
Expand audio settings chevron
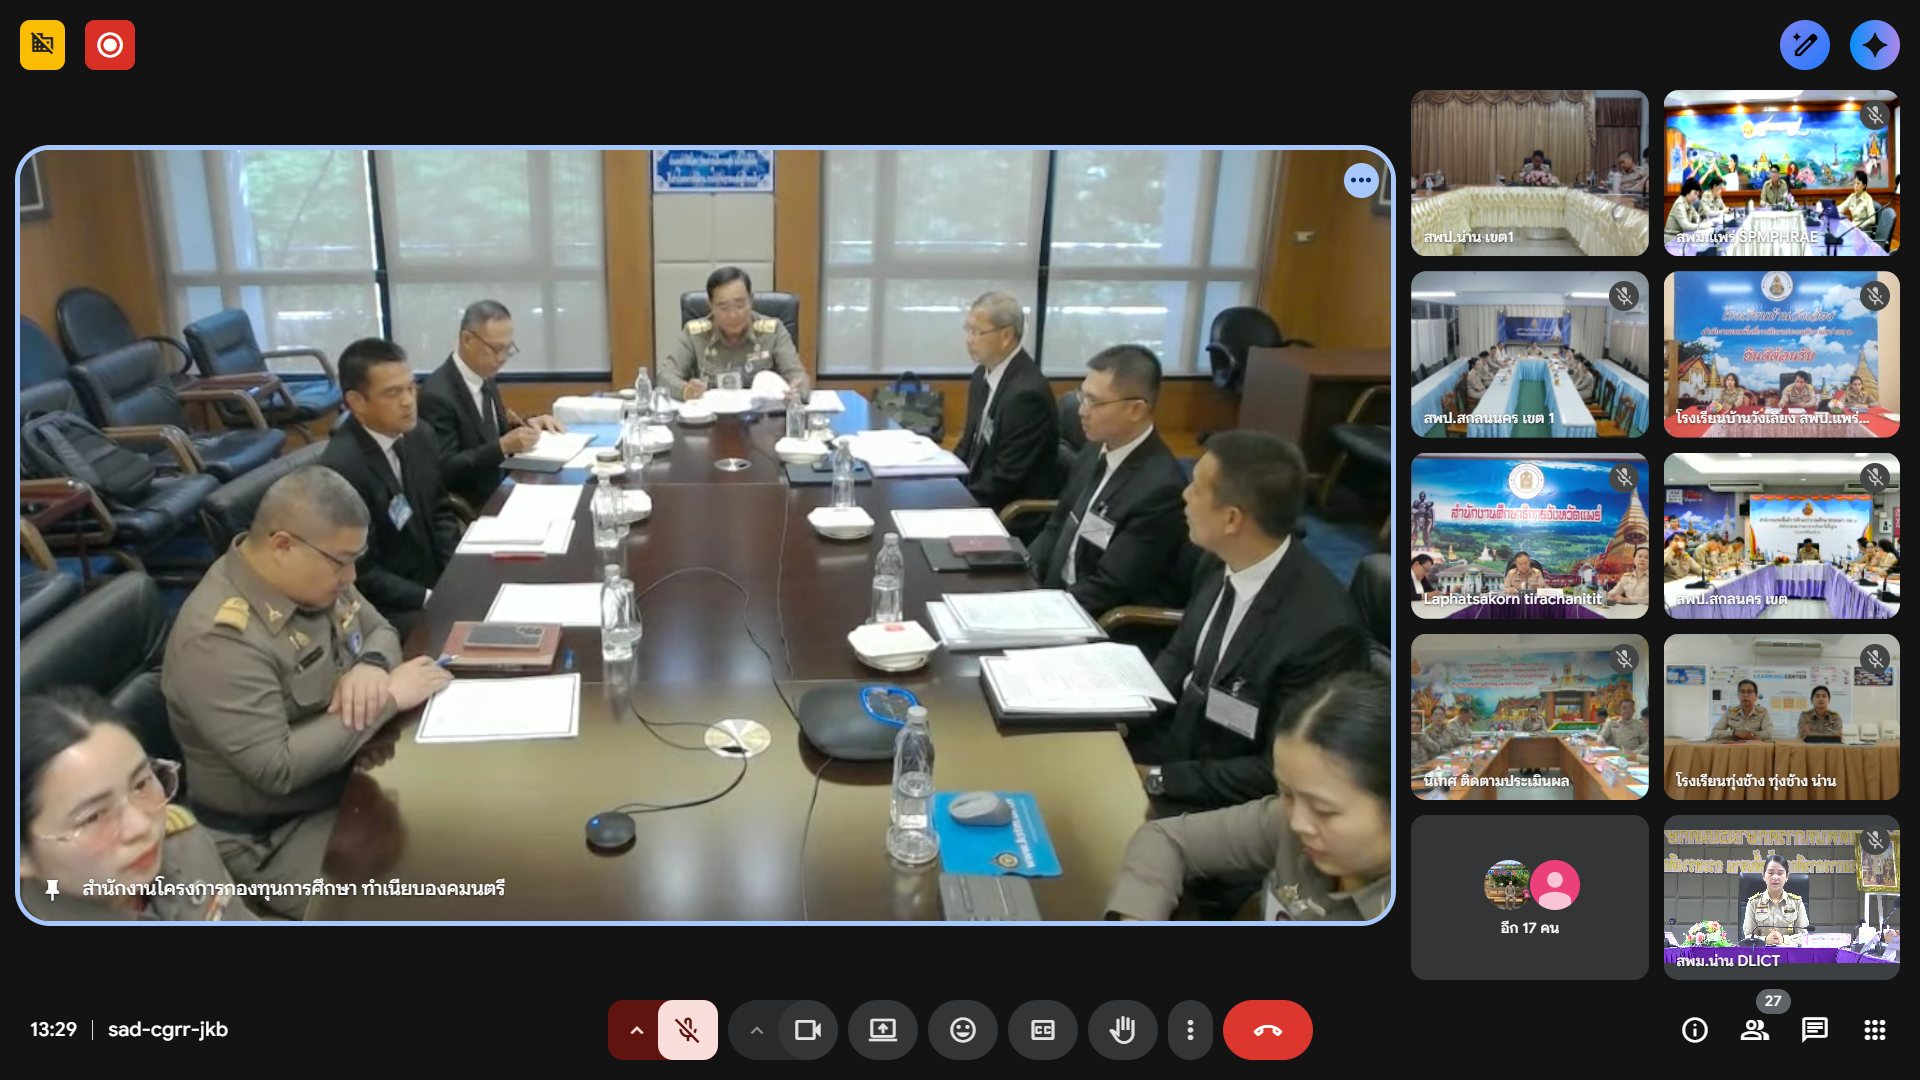(x=636, y=1030)
